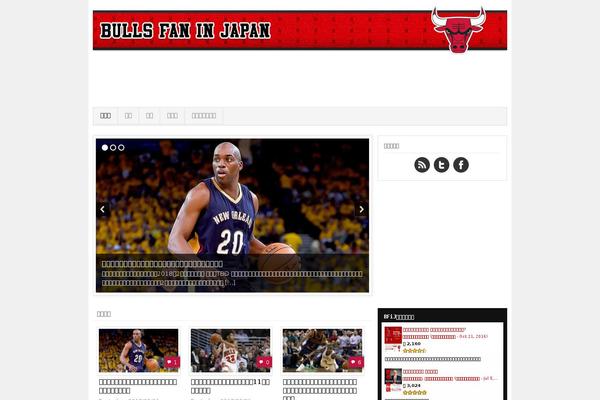Open thumbnail of Bulls player shooting
This screenshot has width=600, height=400.
click(x=230, y=350)
